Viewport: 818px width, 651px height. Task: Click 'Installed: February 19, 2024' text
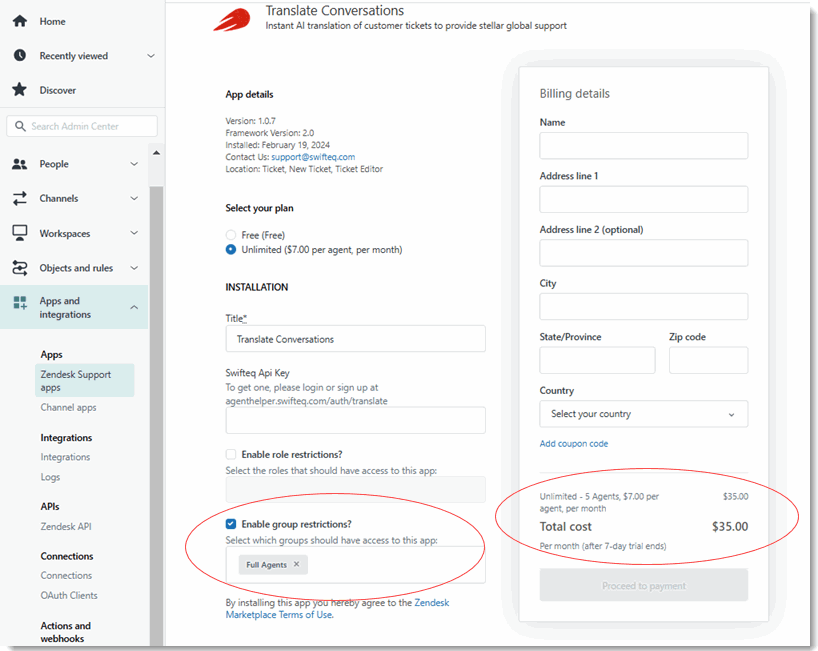[x=278, y=144]
